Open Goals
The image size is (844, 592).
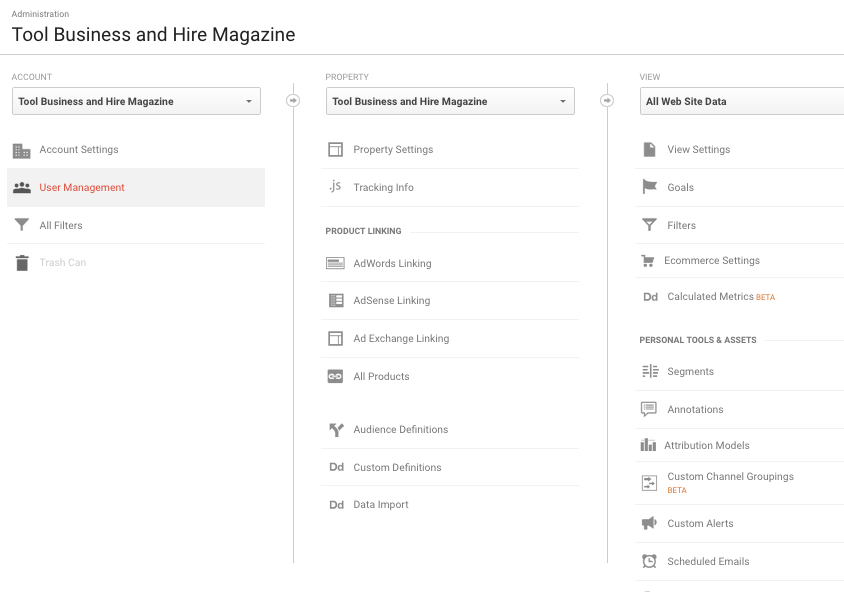680,187
